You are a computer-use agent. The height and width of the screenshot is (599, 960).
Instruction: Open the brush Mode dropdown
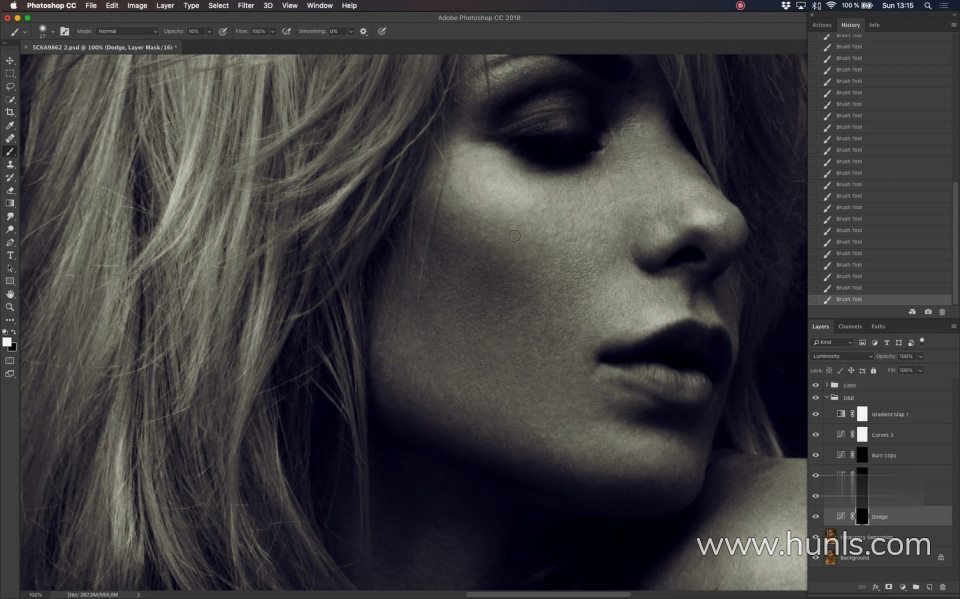[126, 31]
